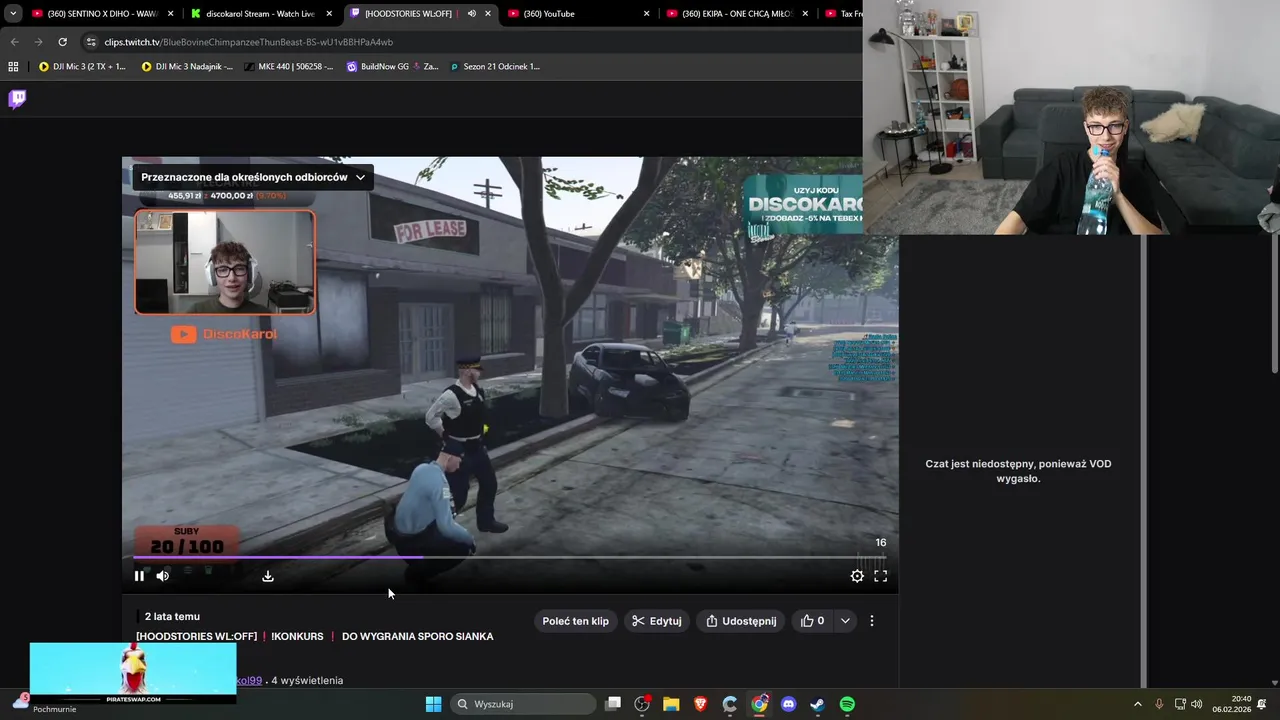
Task: Open notifications bell in system tray
Action: pyautogui.click(x=1262, y=704)
